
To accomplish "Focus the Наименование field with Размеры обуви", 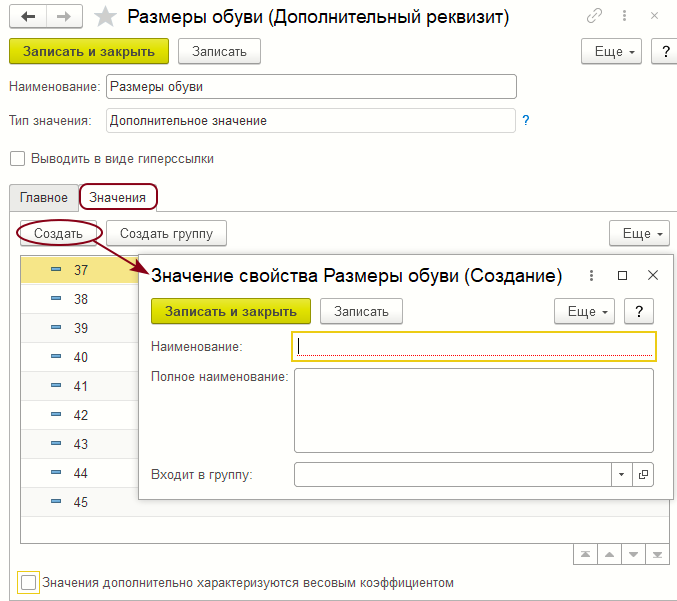I will (311, 86).
